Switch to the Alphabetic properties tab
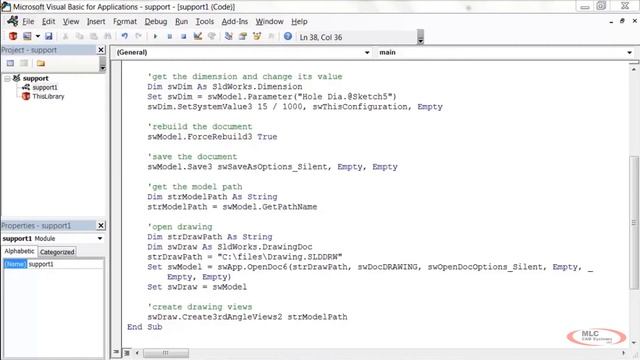 tap(19, 251)
